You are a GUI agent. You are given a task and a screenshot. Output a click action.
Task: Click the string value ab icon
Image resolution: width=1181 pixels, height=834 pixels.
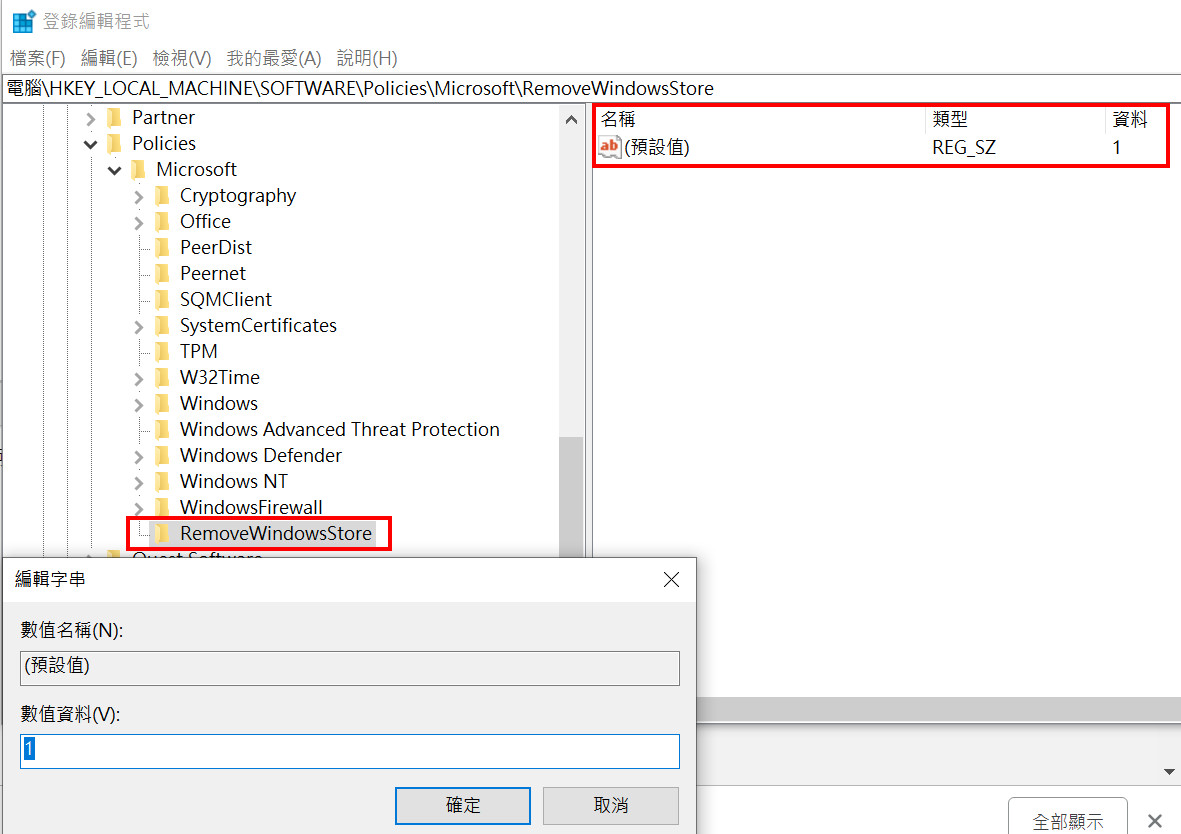coord(609,146)
